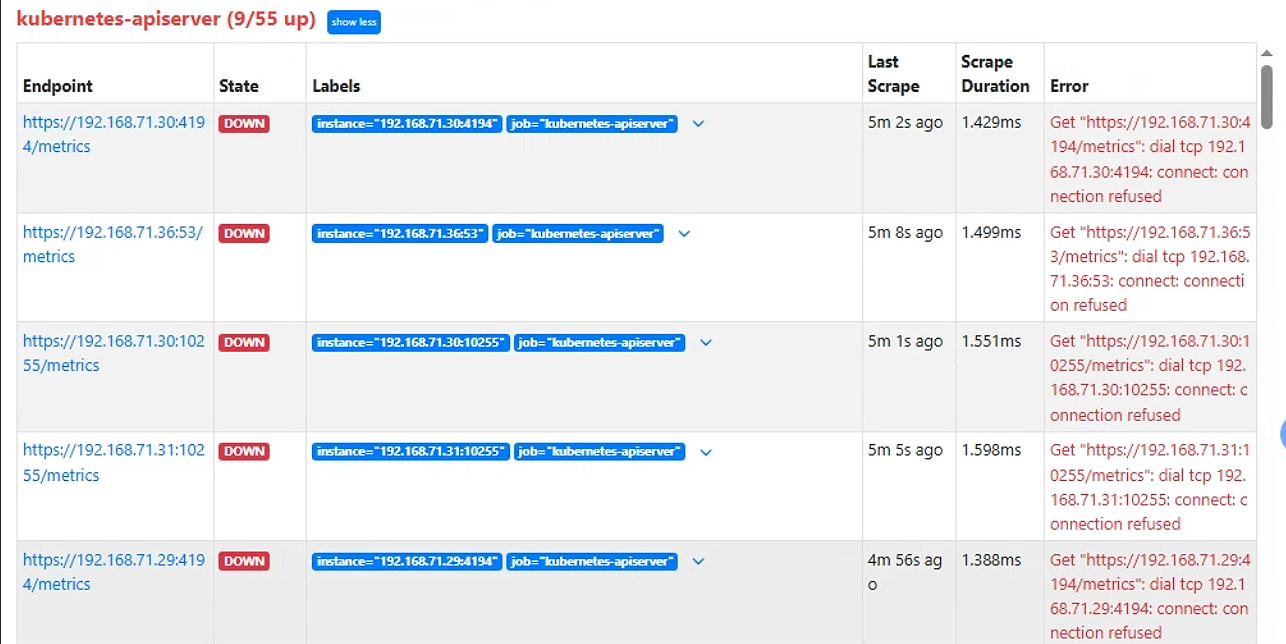
Task: Select the instance="192.168.71.36:53" label badge
Action: [400, 233]
